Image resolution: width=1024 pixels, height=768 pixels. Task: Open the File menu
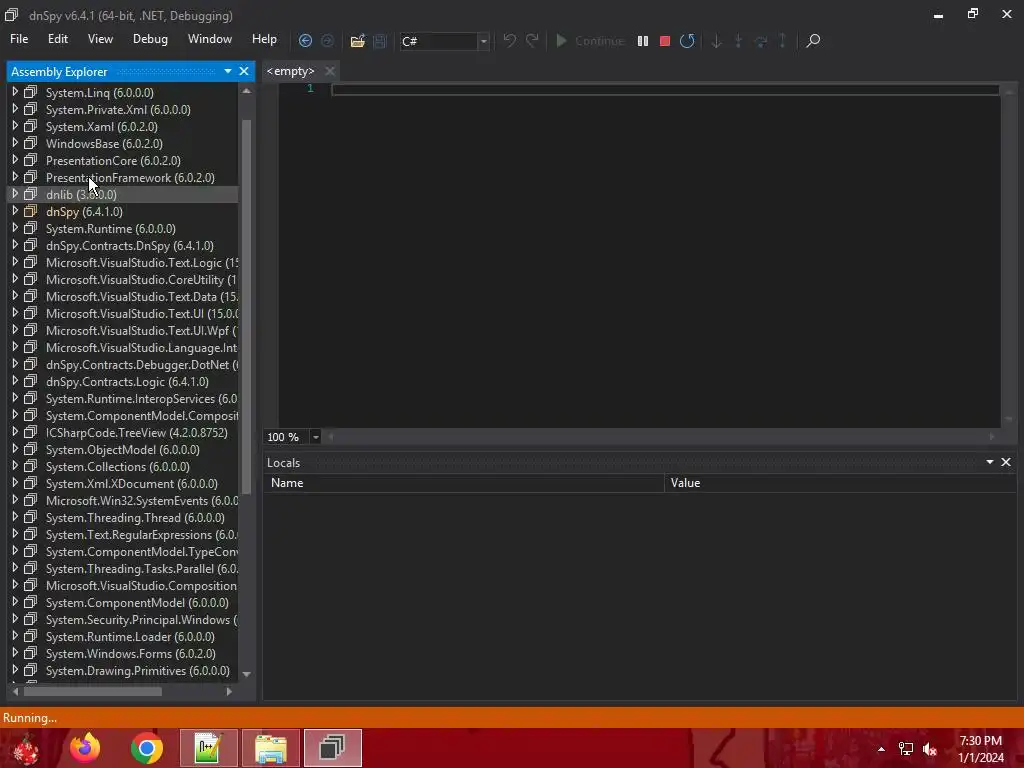pos(19,39)
